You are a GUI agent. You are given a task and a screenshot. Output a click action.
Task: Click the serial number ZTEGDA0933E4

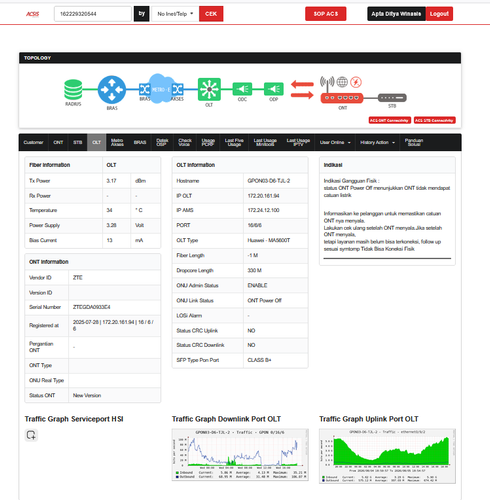[x=92, y=307]
